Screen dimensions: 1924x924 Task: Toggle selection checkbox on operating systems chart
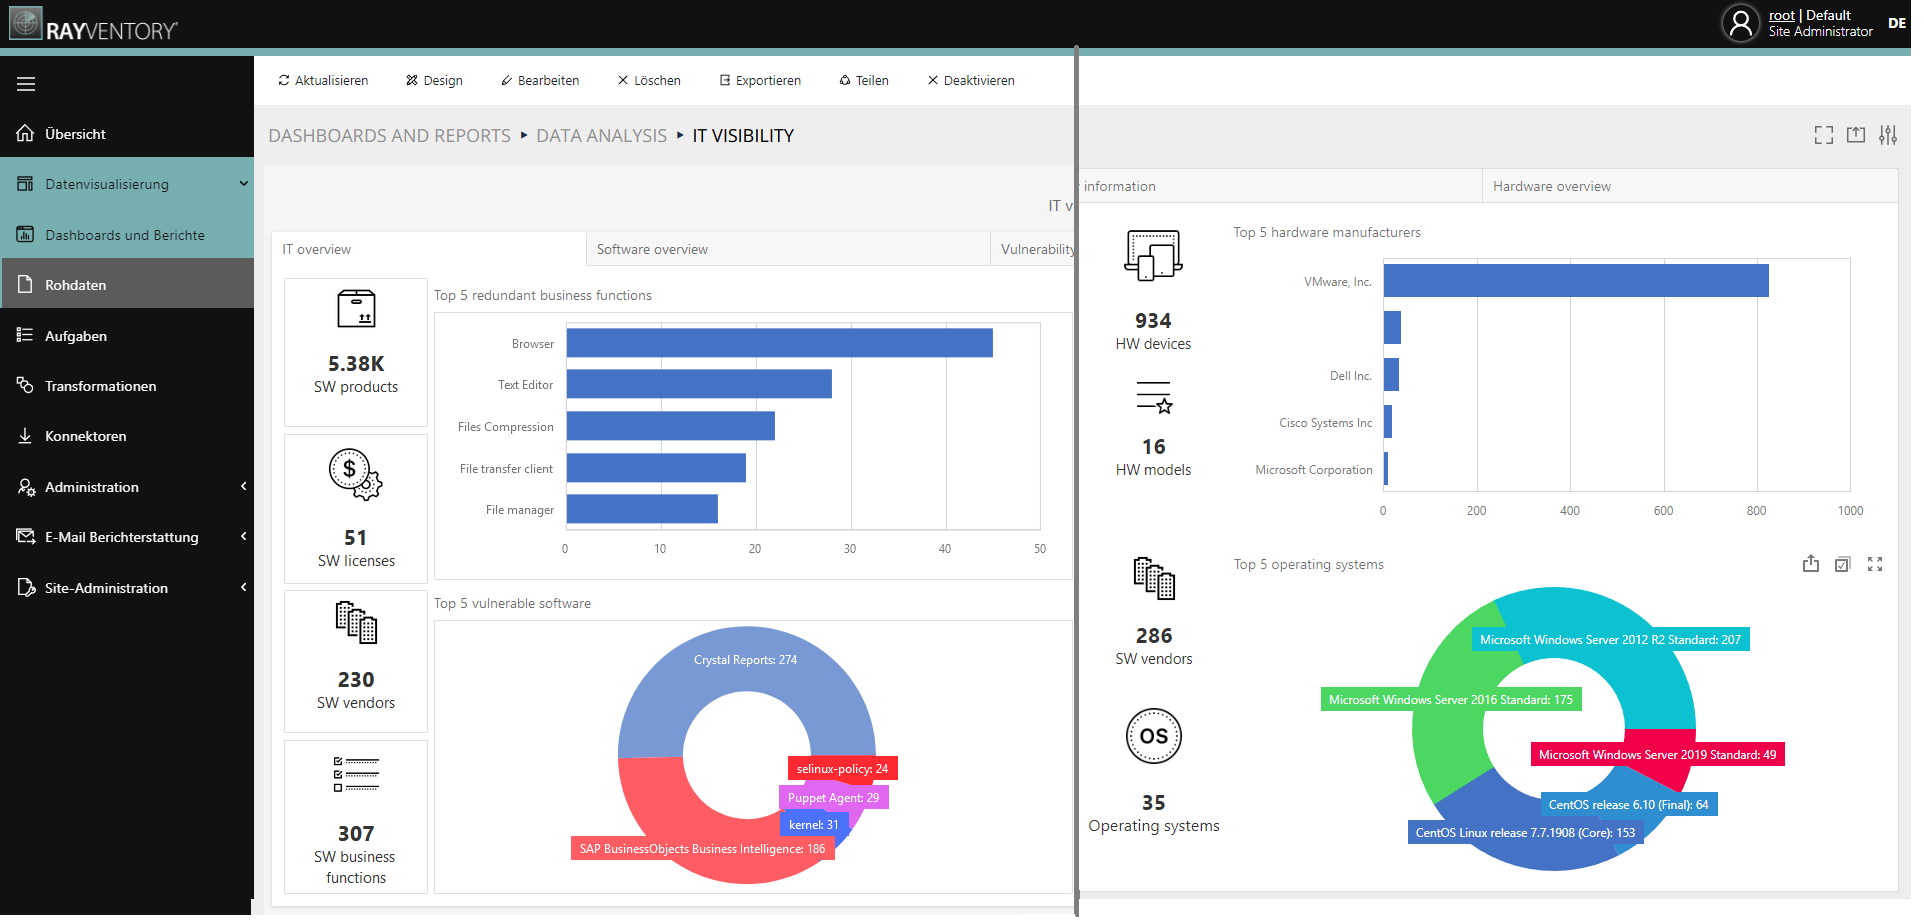point(1842,564)
